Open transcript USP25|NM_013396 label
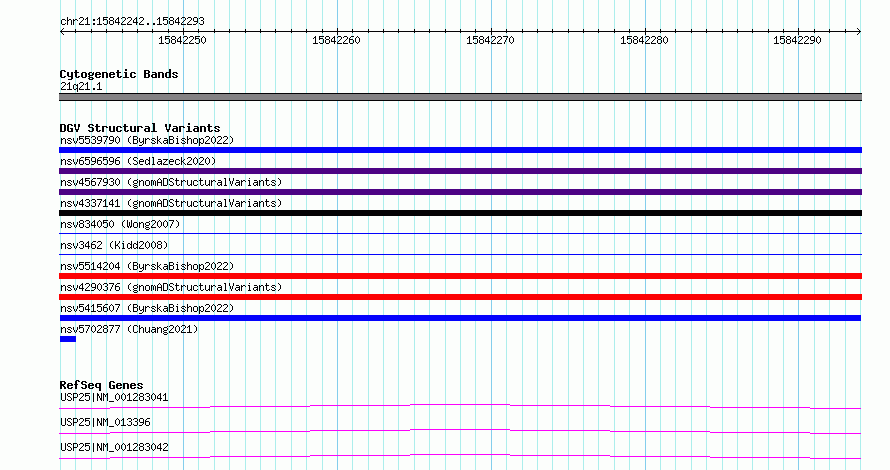890x470 pixels. [105, 422]
